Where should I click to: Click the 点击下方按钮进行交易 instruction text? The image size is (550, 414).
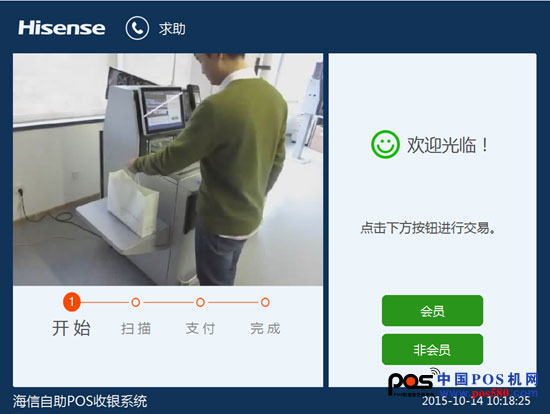click(428, 228)
